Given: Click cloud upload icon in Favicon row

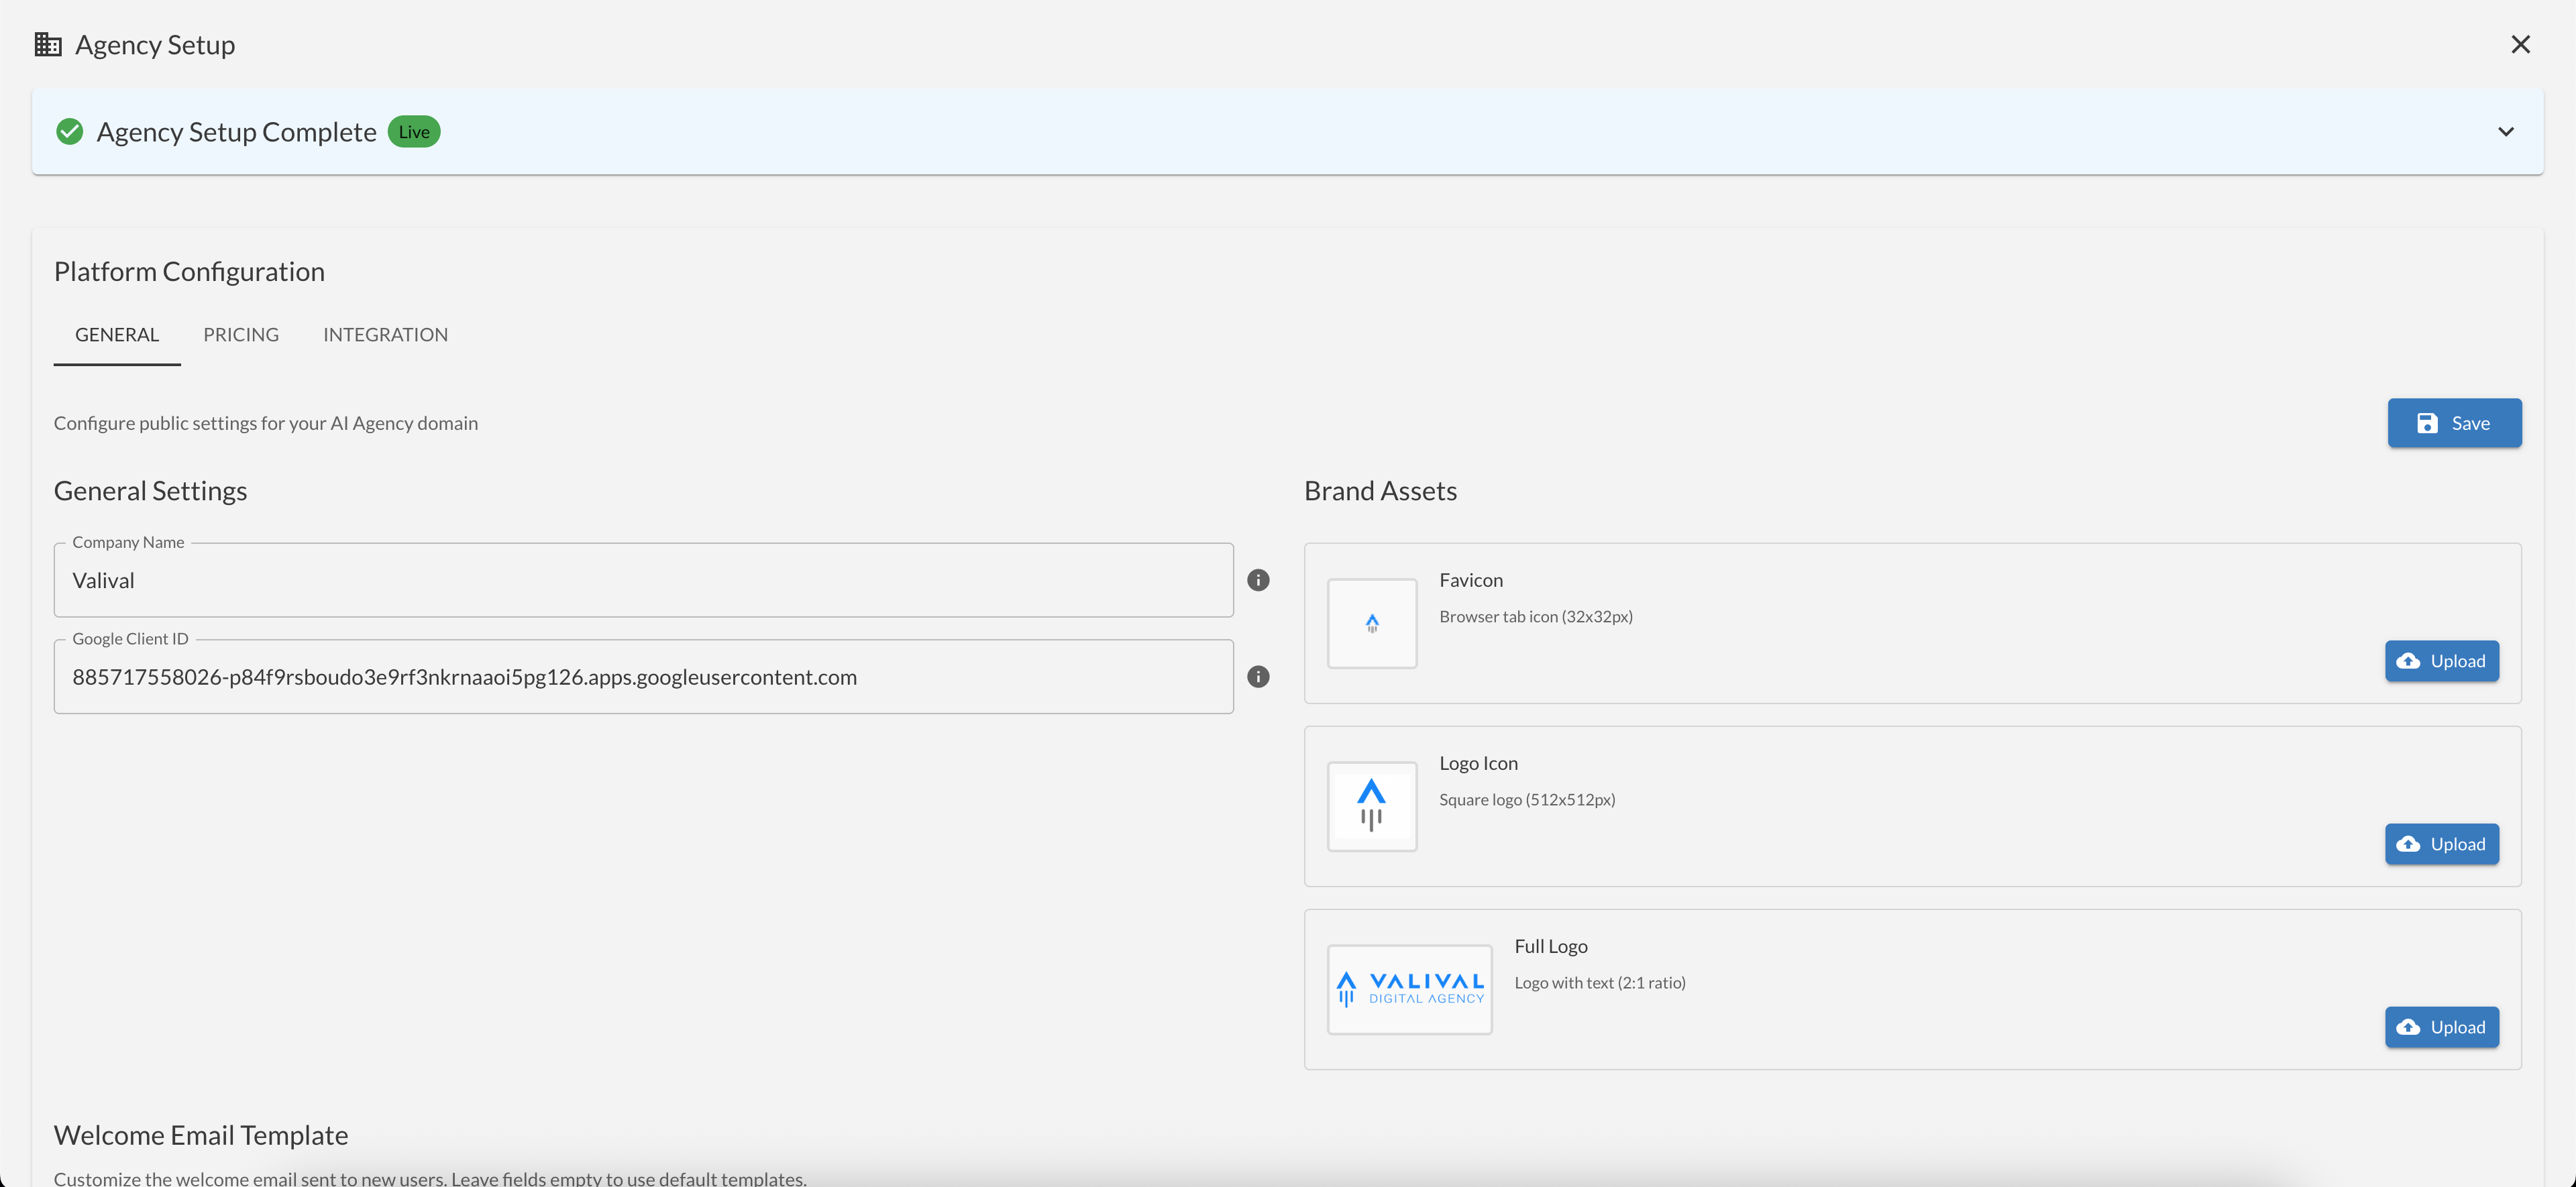Looking at the screenshot, I should pos(2409,661).
